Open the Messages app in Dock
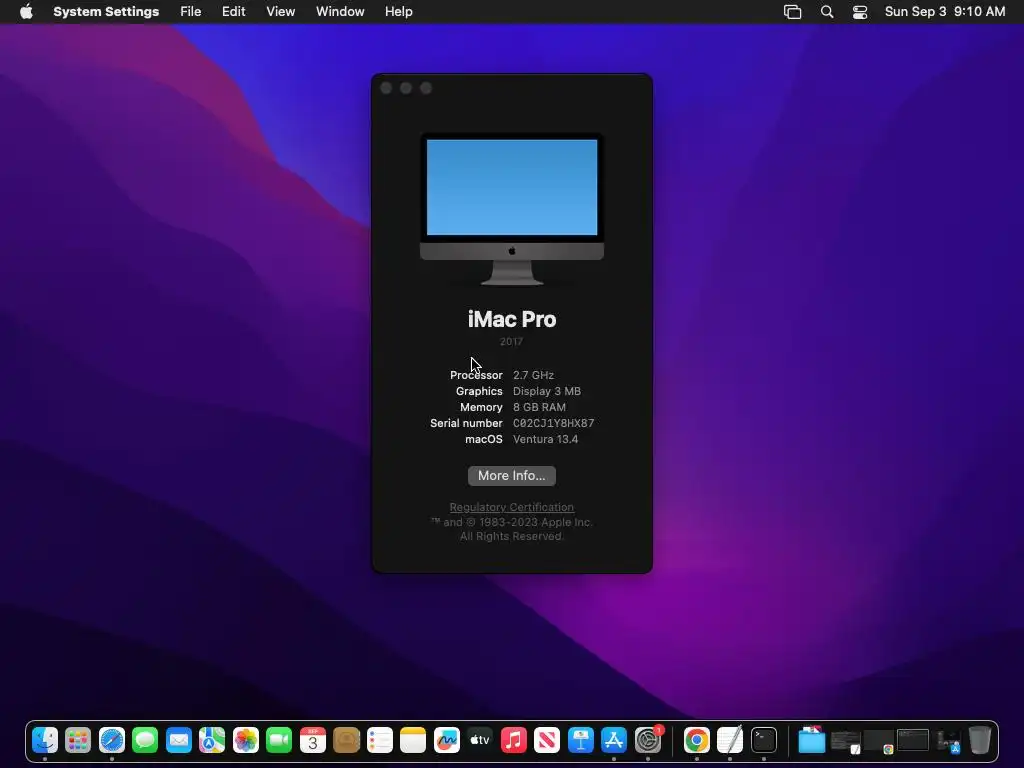The width and height of the screenshot is (1024, 768). (145, 740)
